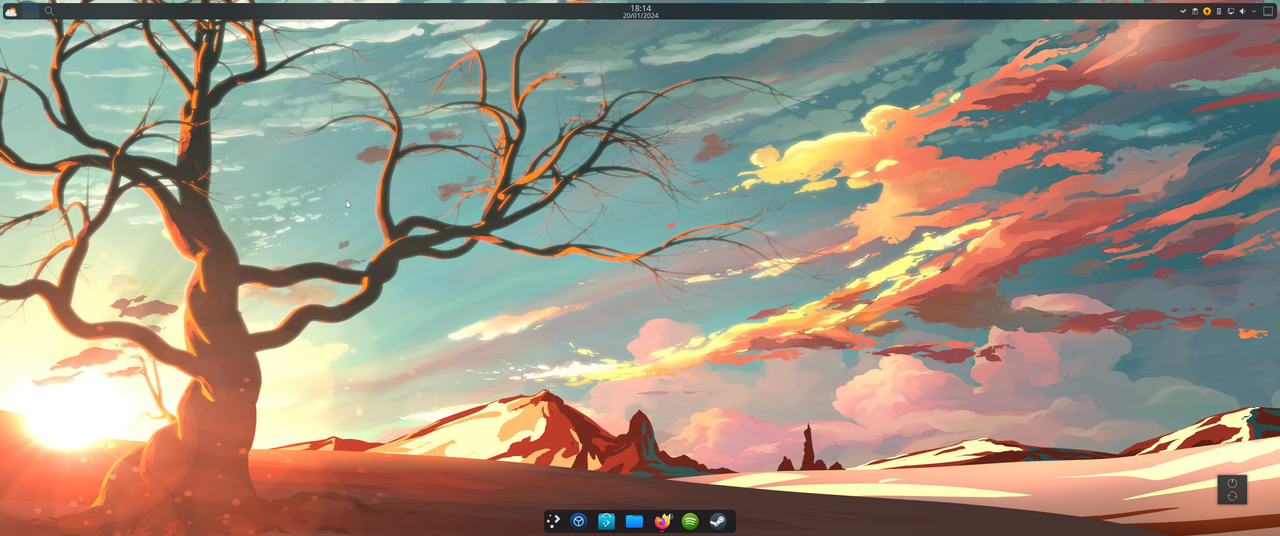1280x536 pixels.
Task: Open the audio volume tray icon
Action: tap(1242, 11)
